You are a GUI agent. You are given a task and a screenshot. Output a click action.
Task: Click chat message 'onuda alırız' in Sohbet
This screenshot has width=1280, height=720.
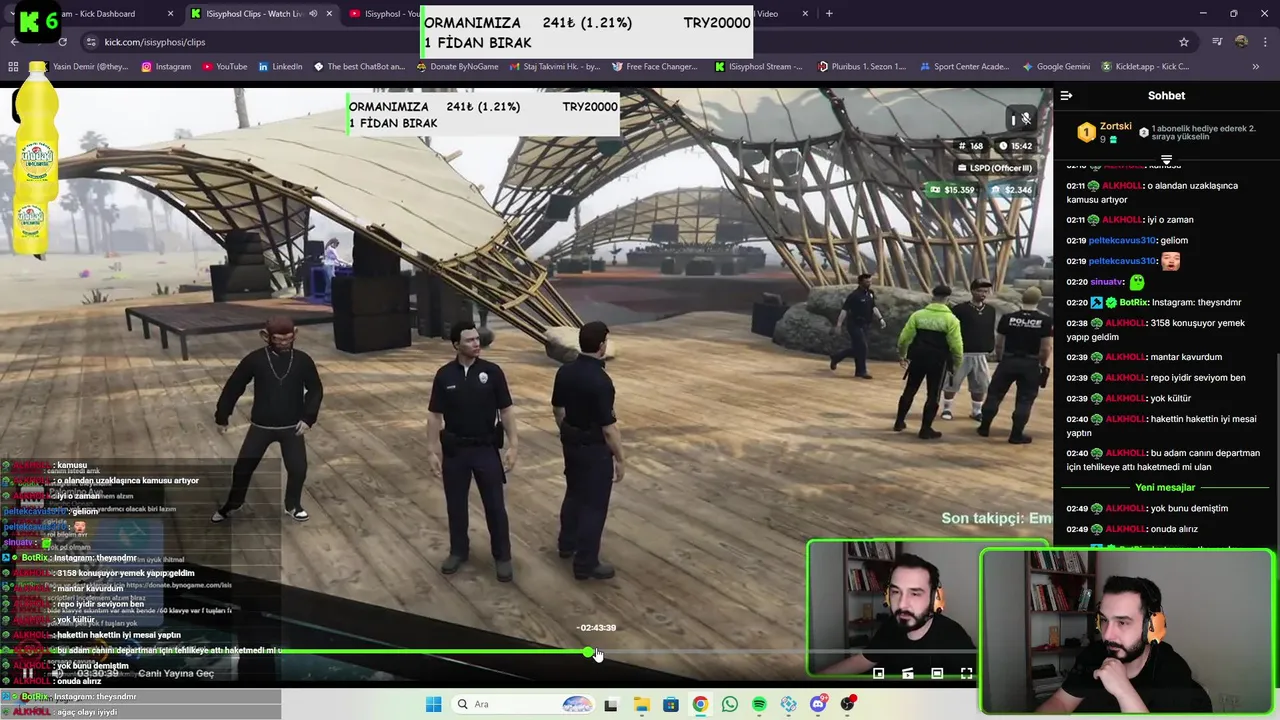[x=1174, y=529]
